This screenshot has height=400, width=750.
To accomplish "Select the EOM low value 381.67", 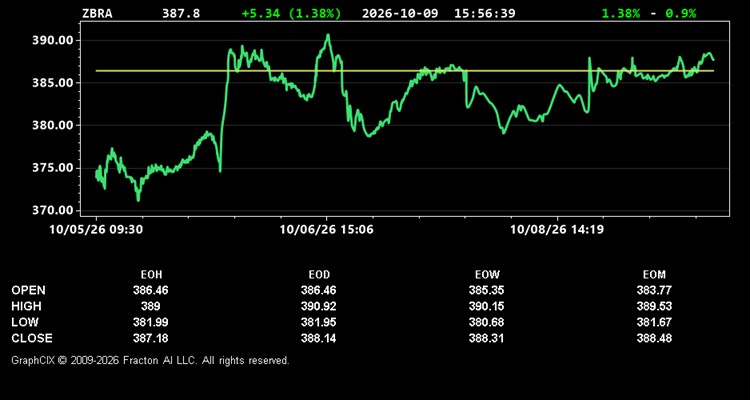I will pyautogui.click(x=654, y=322).
